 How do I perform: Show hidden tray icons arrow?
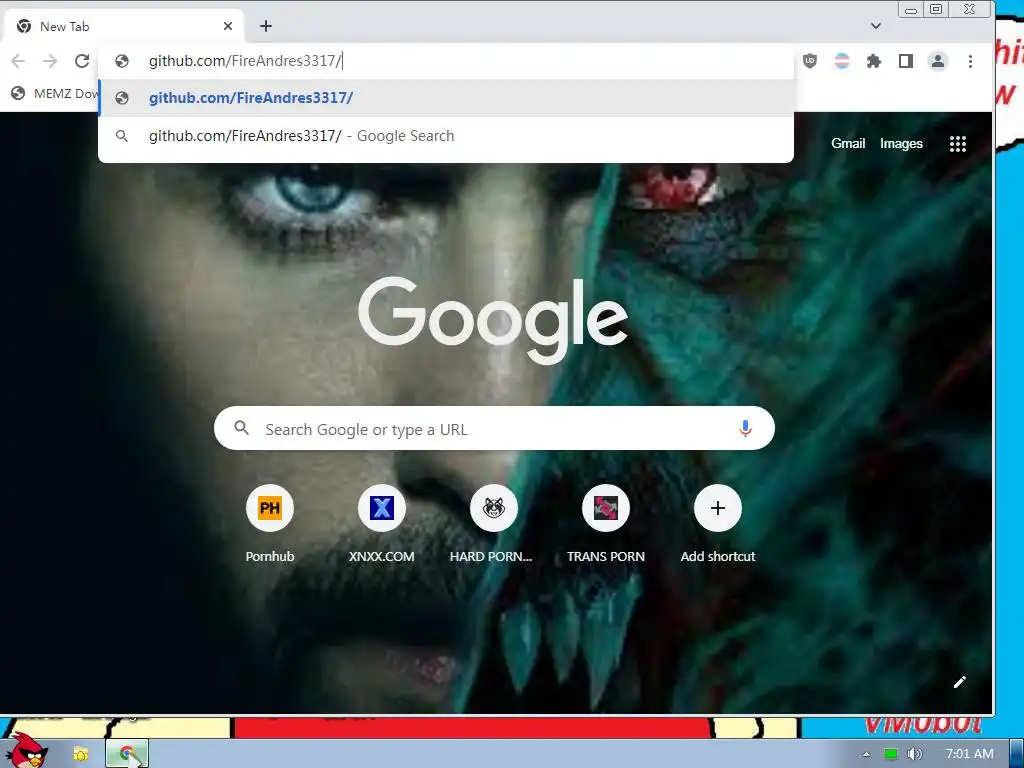(x=867, y=754)
